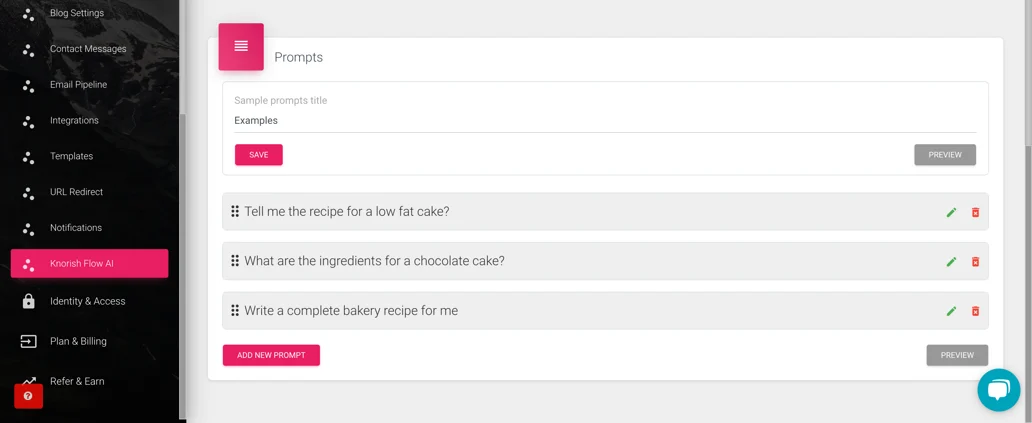Open Knorish Flow AI menu item
This screenshot has height=423, width=1032.
[x=90, y=263]
